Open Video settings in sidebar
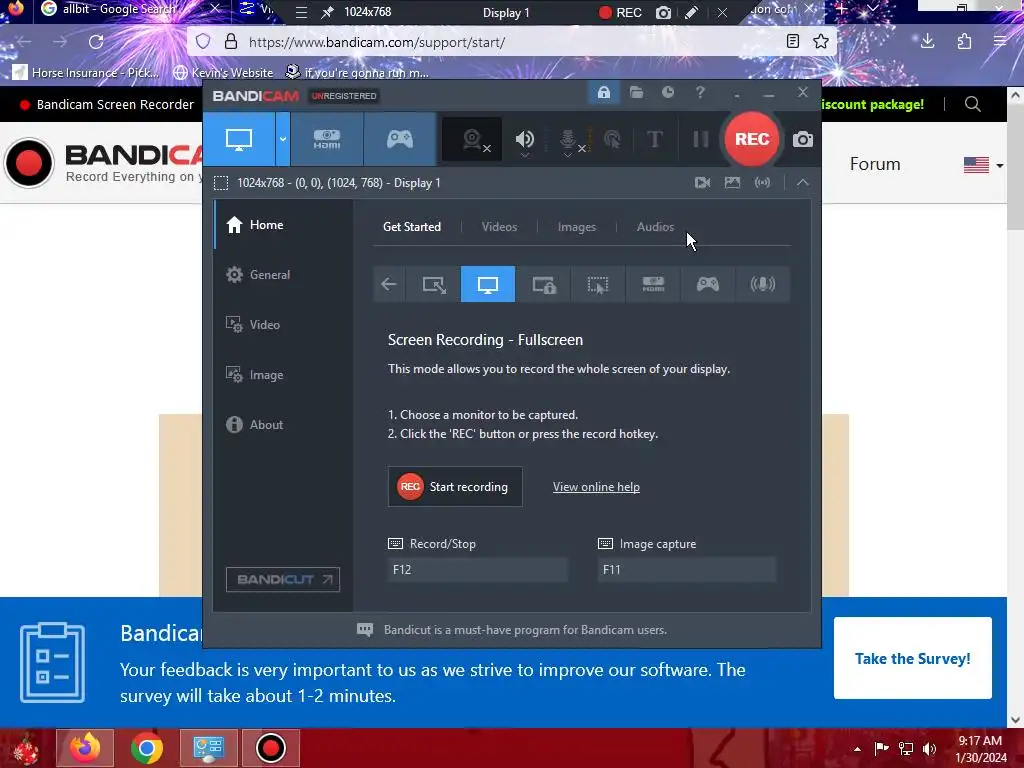The image size is (1024, 768). pyautogui.click(x=283, y=325)
